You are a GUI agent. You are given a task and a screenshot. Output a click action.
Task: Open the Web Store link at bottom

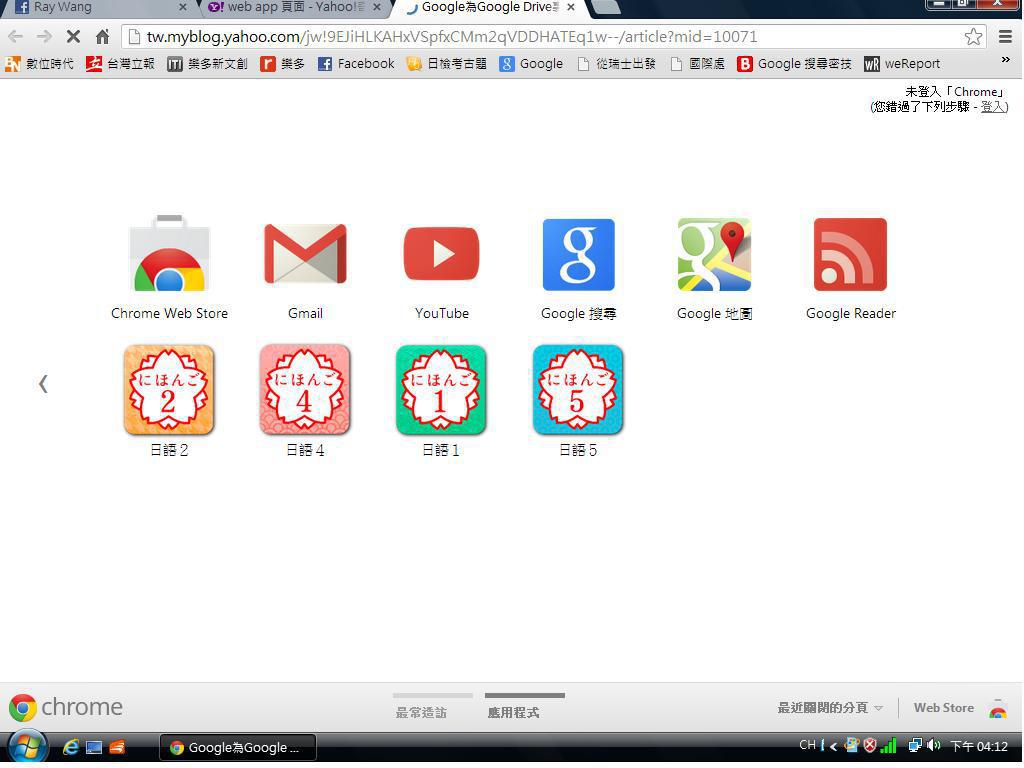coord(944,708)
